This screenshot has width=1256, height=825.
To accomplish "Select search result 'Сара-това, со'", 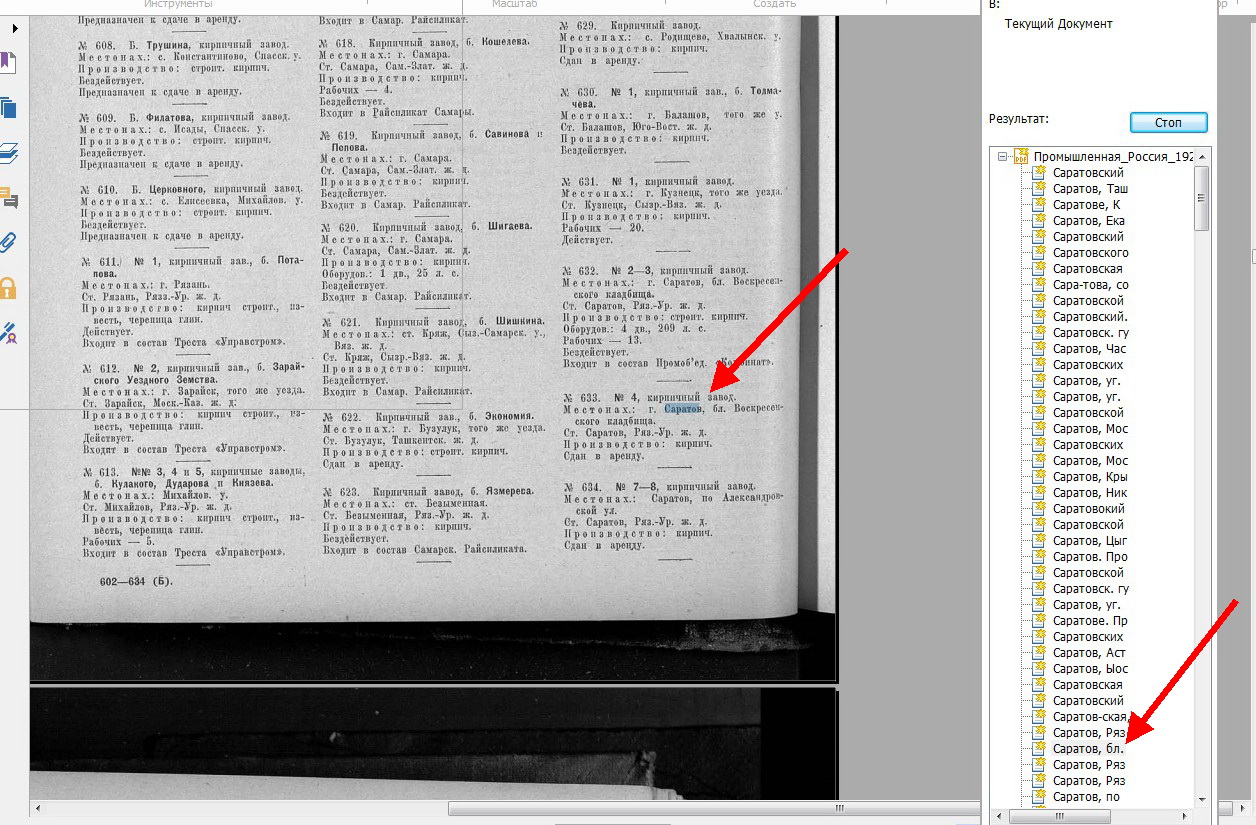I will click(x=1090, y=285).
